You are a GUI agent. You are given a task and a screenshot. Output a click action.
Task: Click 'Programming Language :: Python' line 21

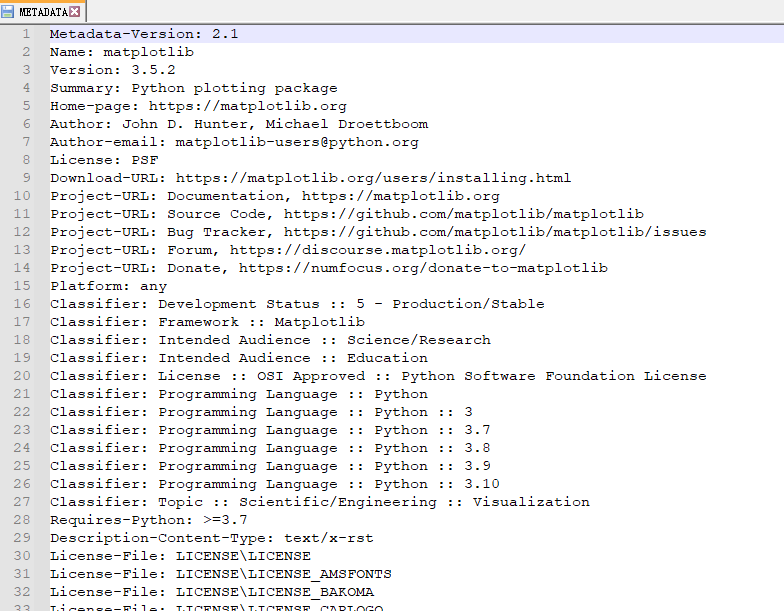pos(238,394)
